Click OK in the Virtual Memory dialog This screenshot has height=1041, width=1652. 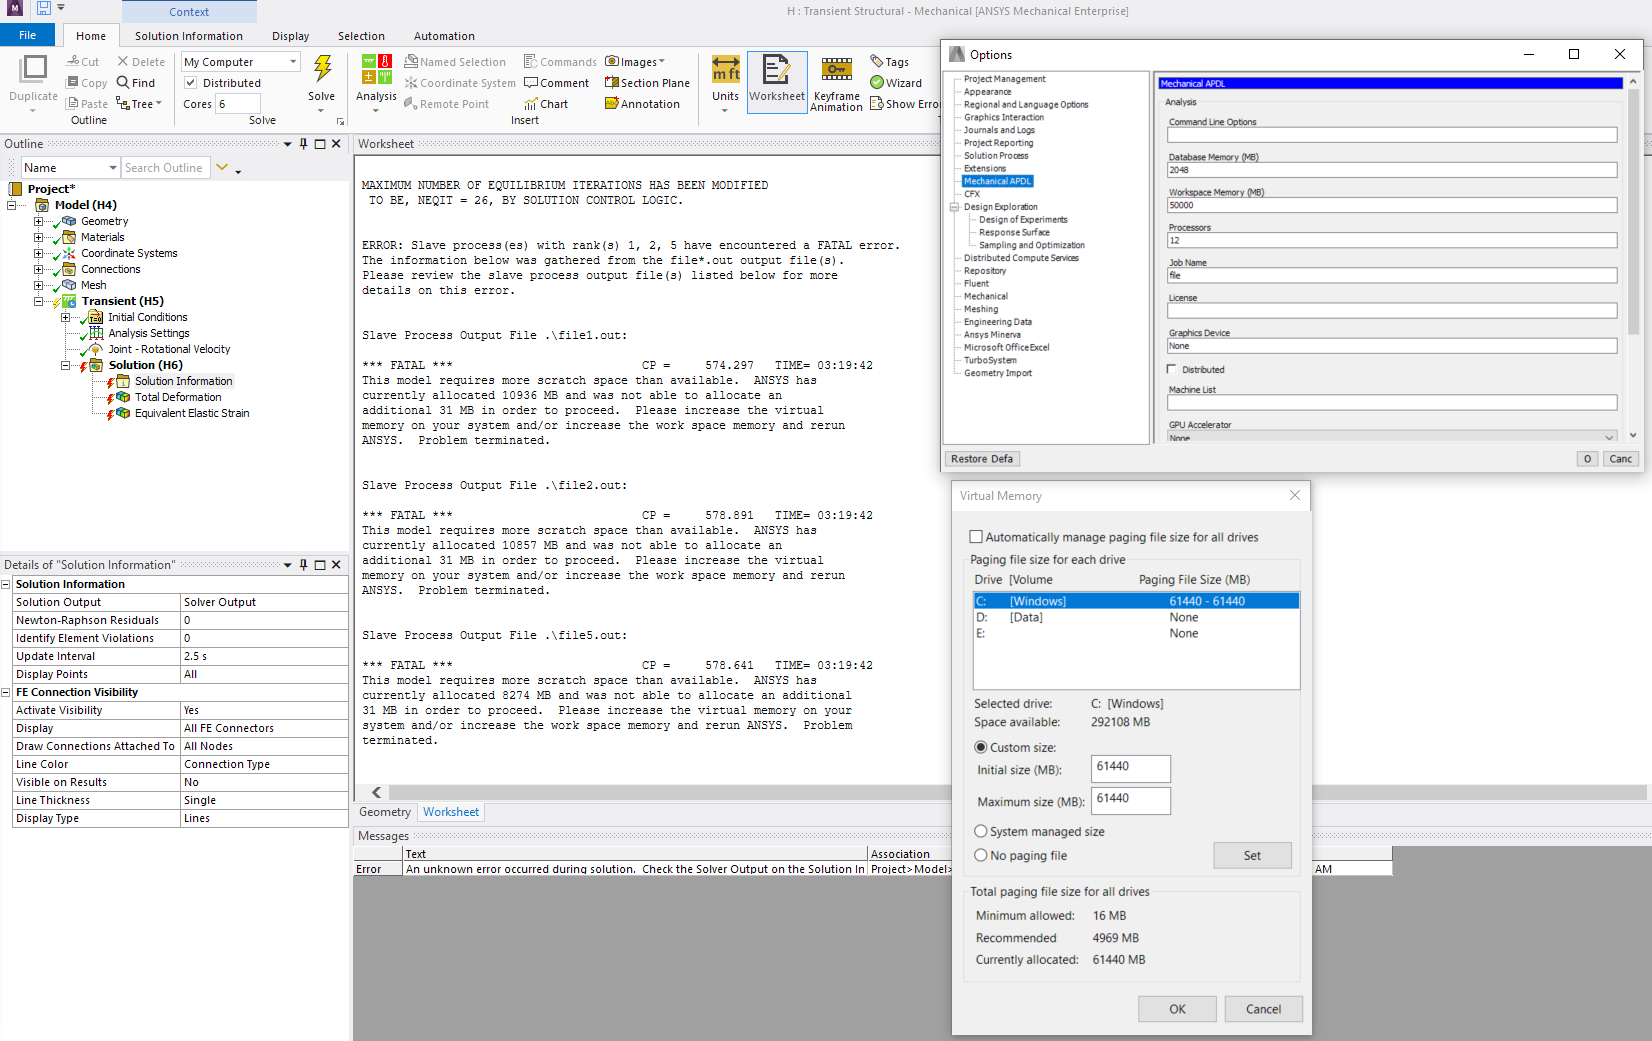1177,1009
